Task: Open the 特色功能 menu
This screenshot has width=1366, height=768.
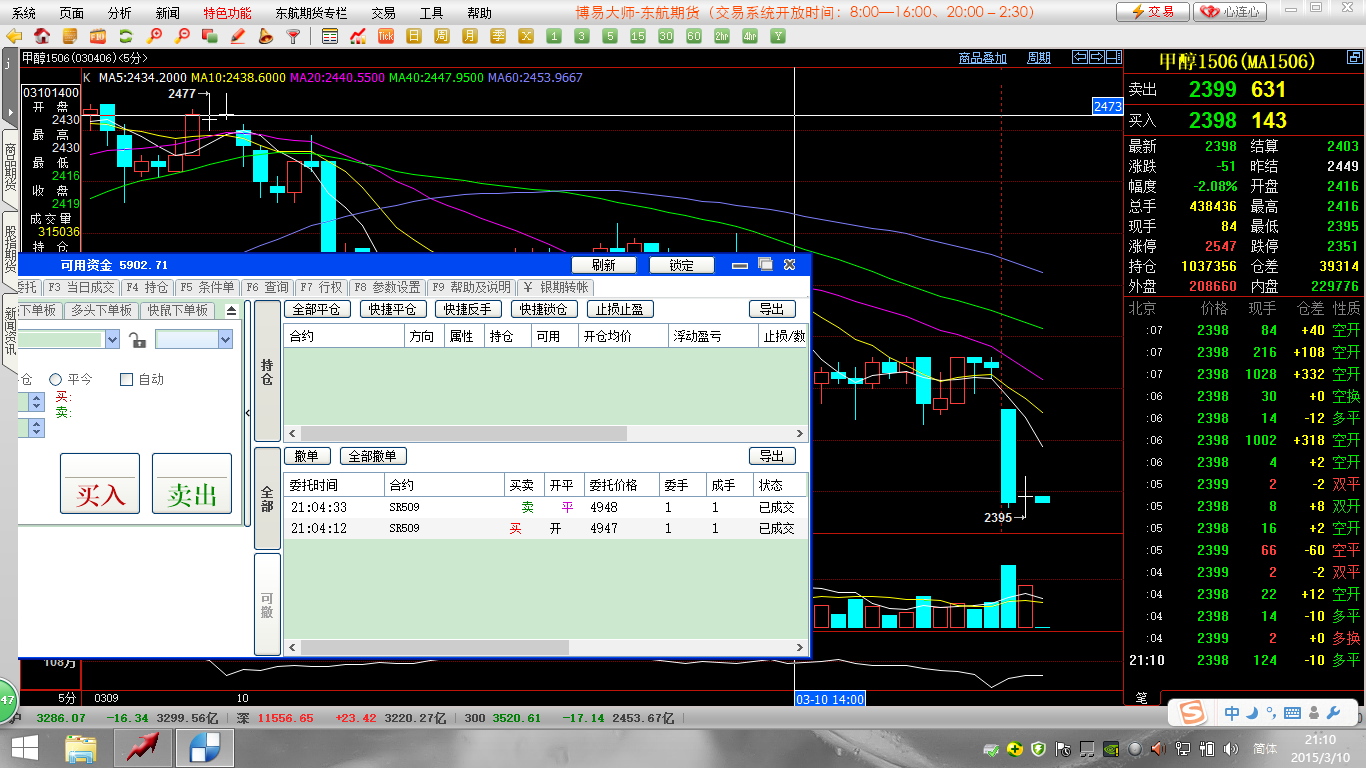Action: point(227,13)
